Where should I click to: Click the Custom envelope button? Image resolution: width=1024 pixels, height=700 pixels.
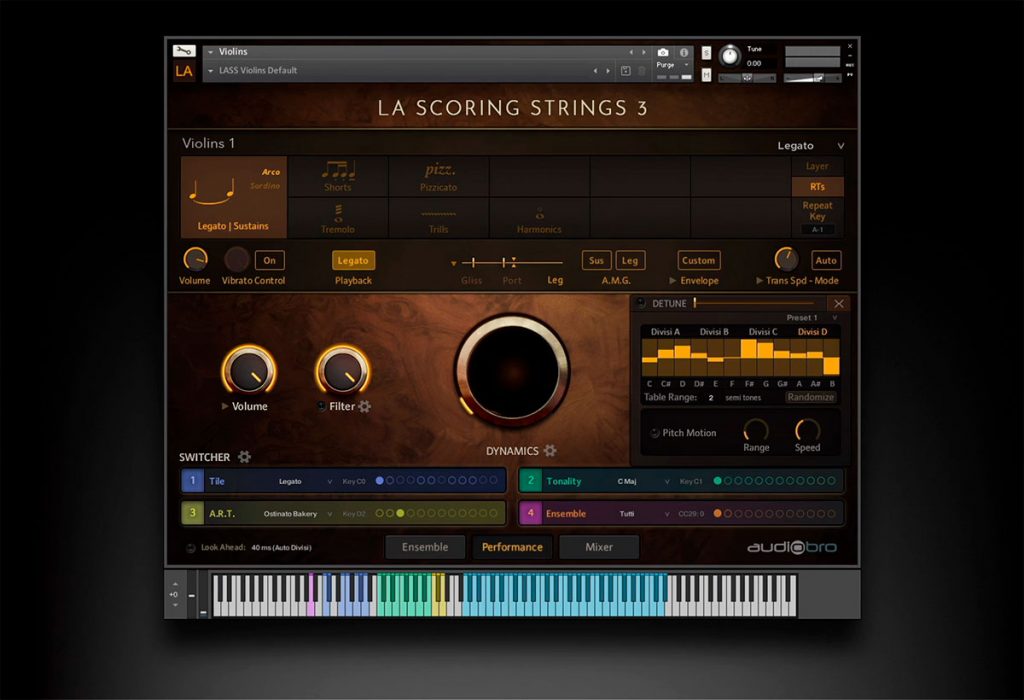[699, 260]
